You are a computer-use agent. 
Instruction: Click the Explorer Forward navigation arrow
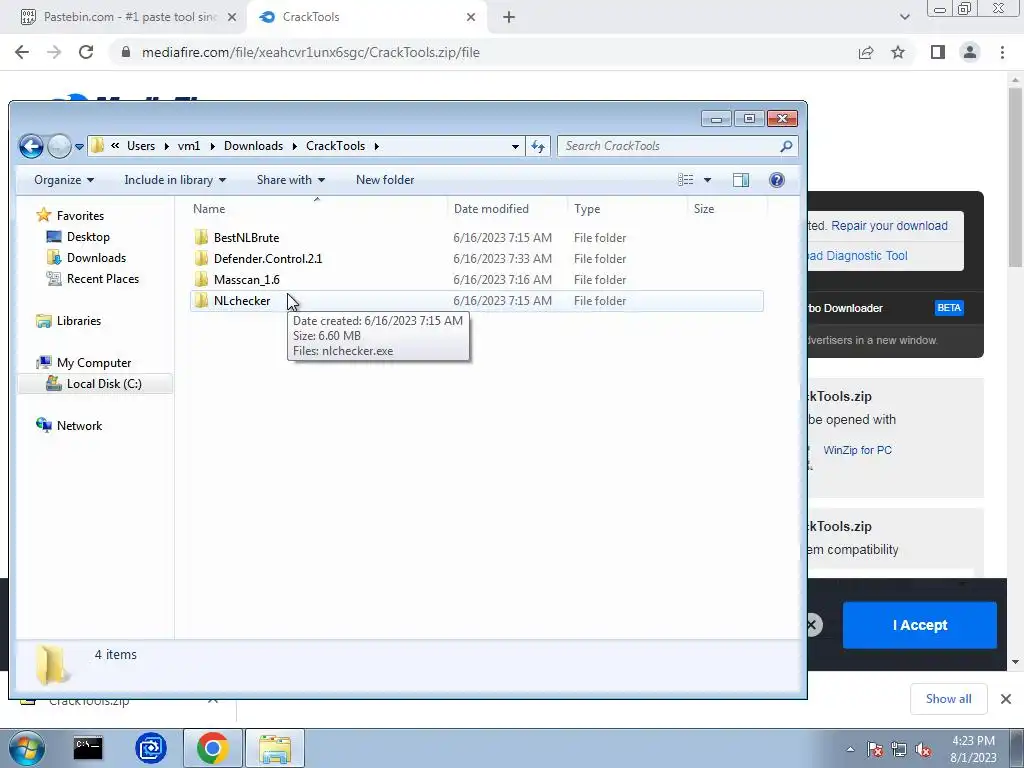(x=59, y=146)
